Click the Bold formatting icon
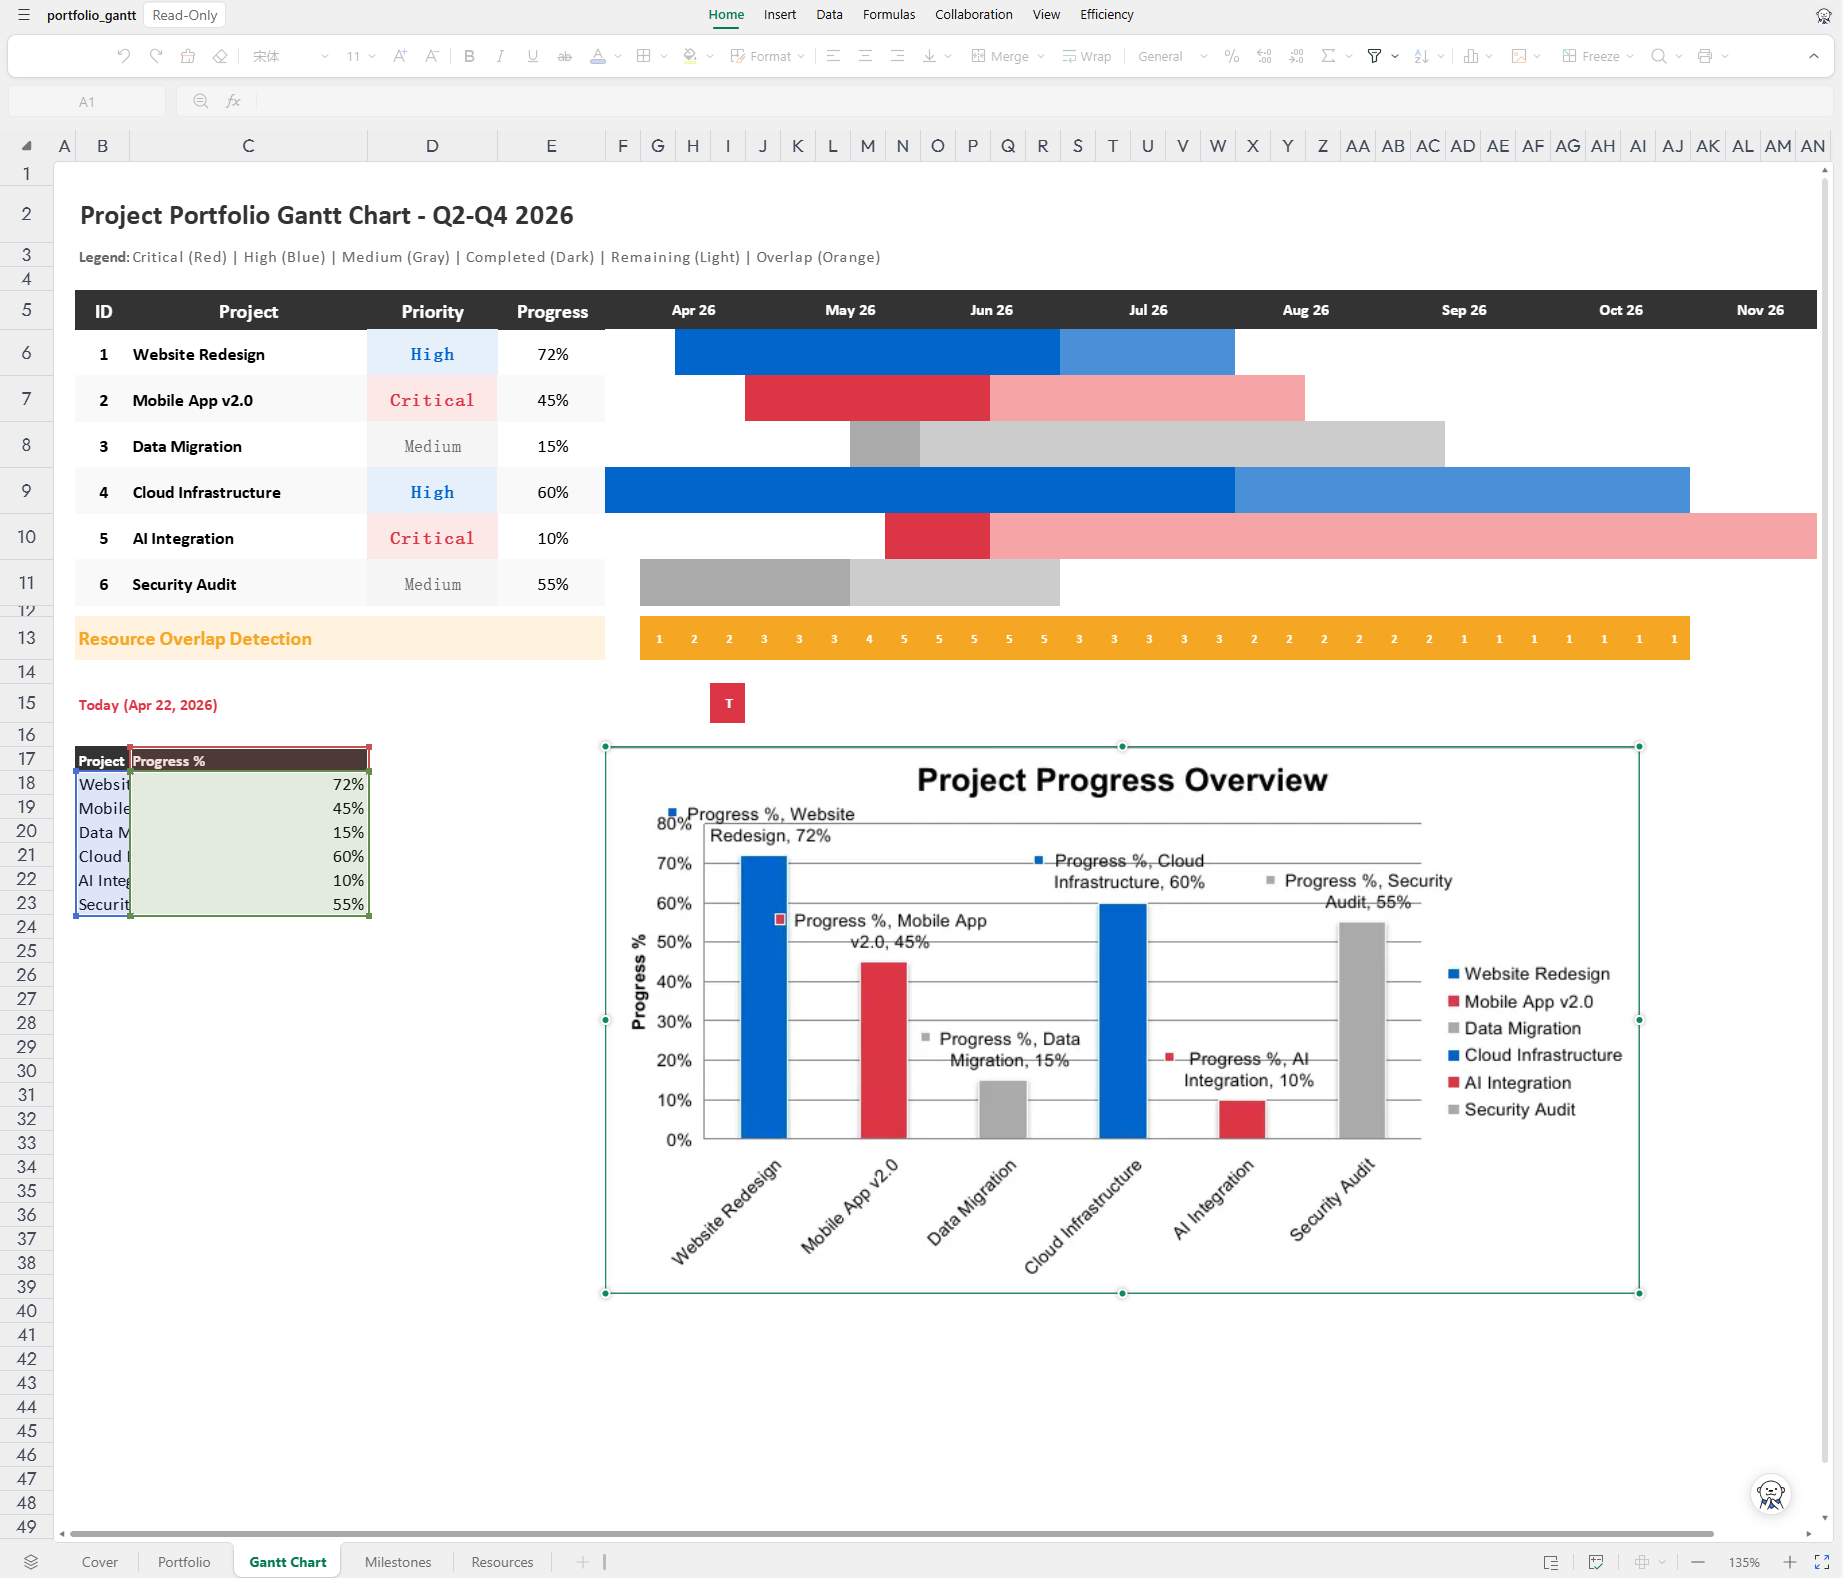 469,56
